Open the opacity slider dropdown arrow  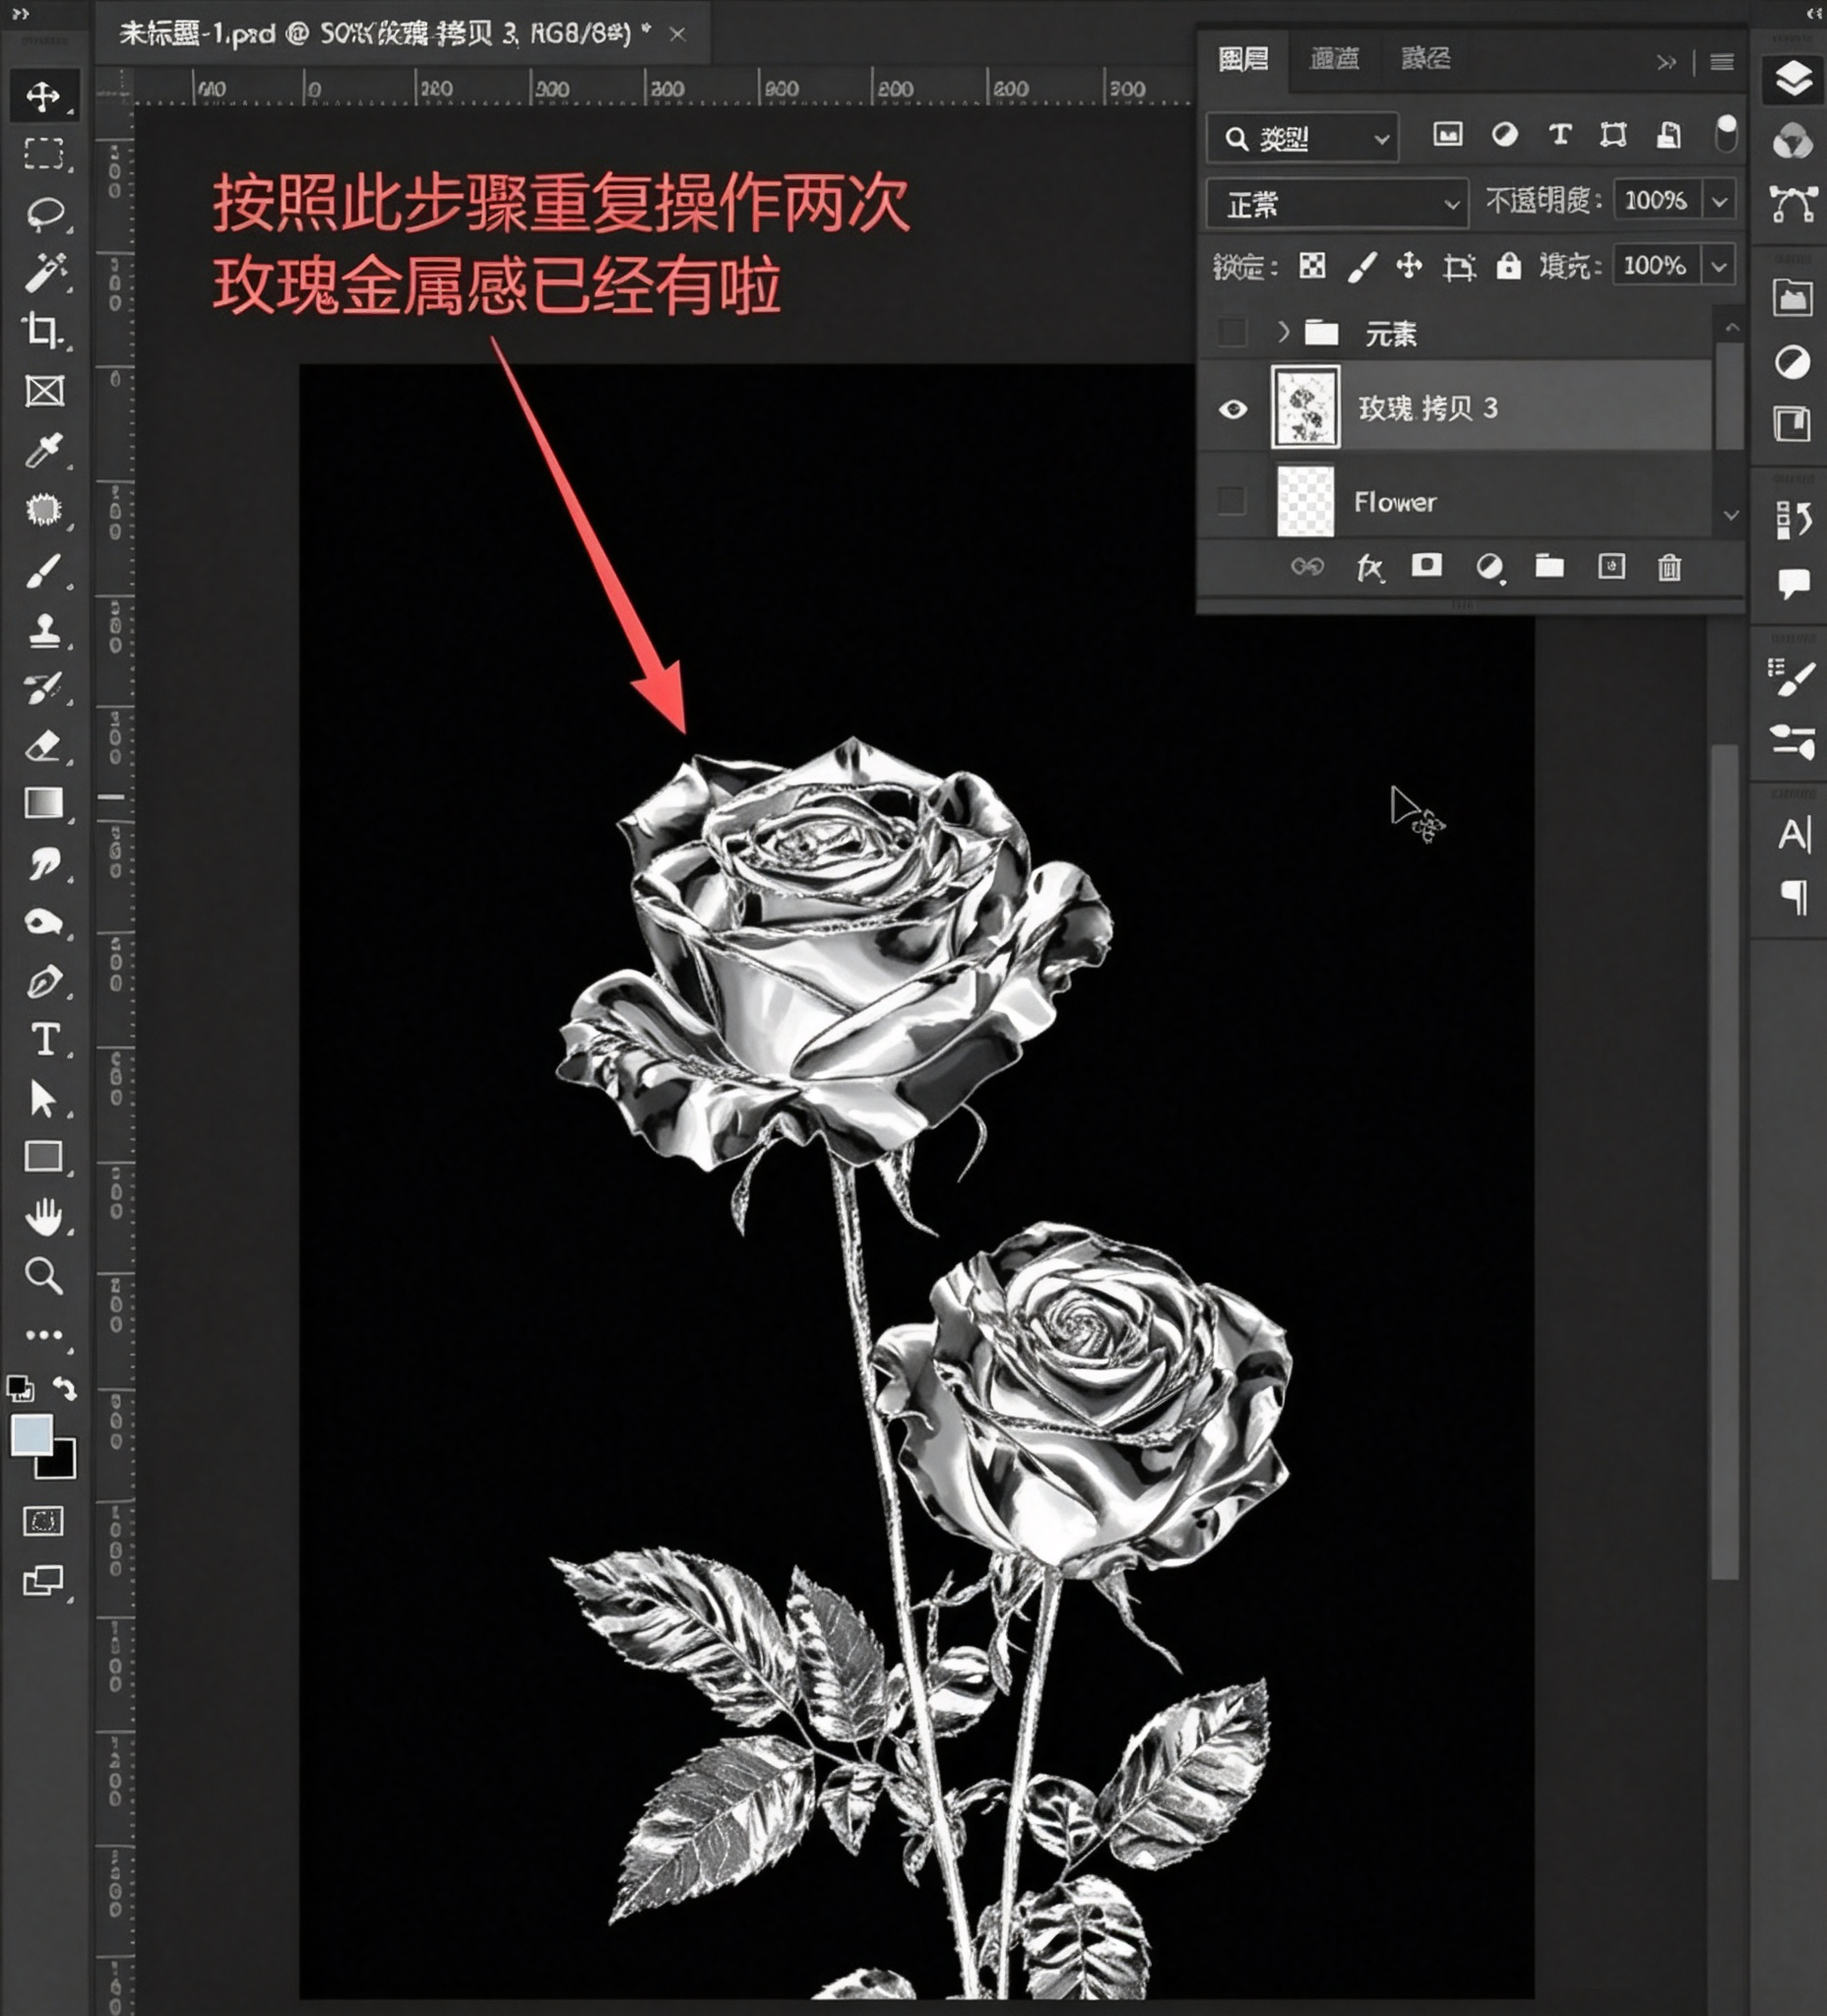click(x=1720, y=201)
